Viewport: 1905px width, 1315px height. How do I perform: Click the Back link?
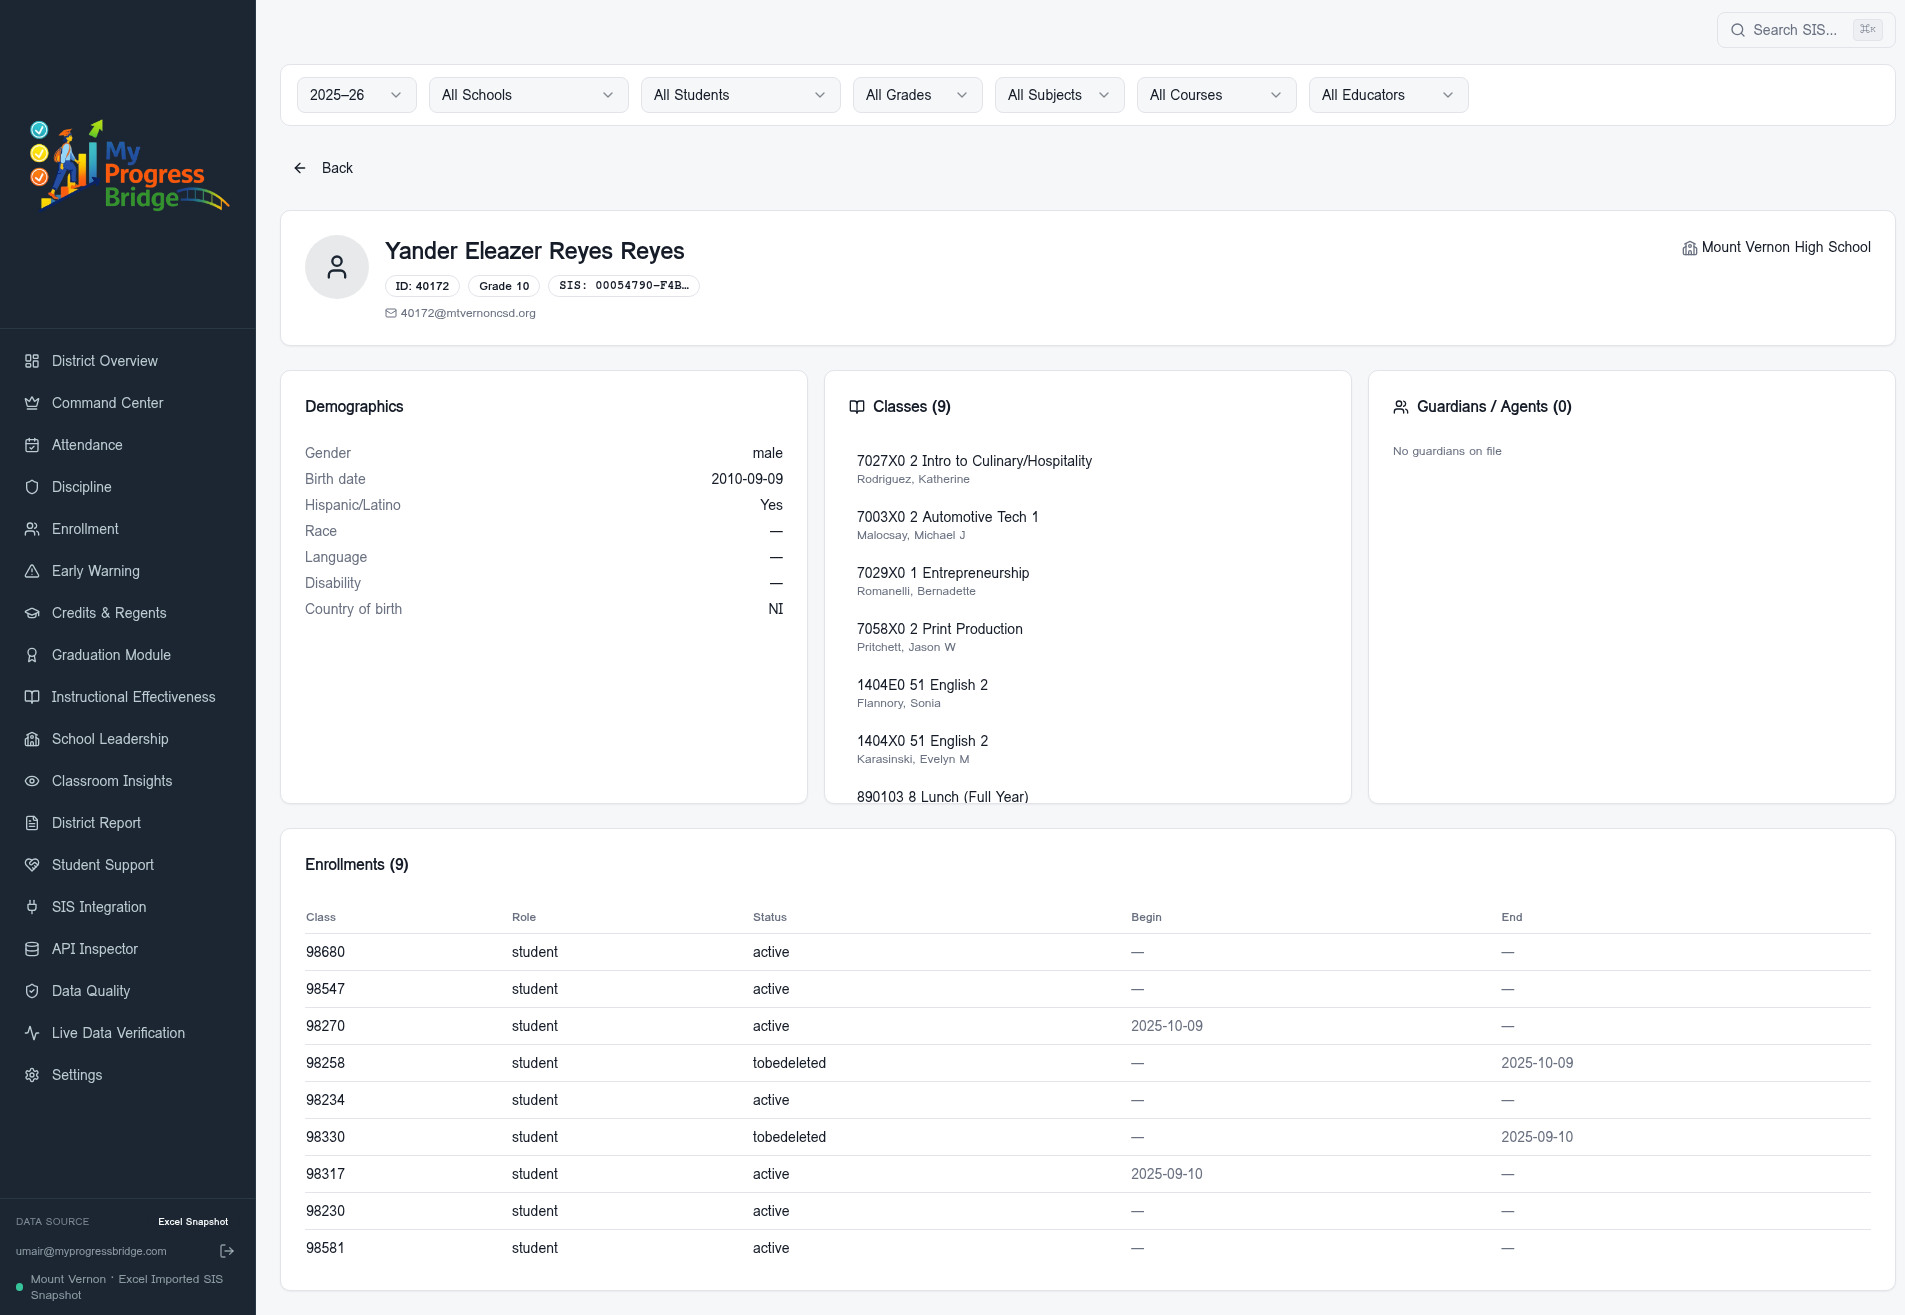tap(323, 168)
